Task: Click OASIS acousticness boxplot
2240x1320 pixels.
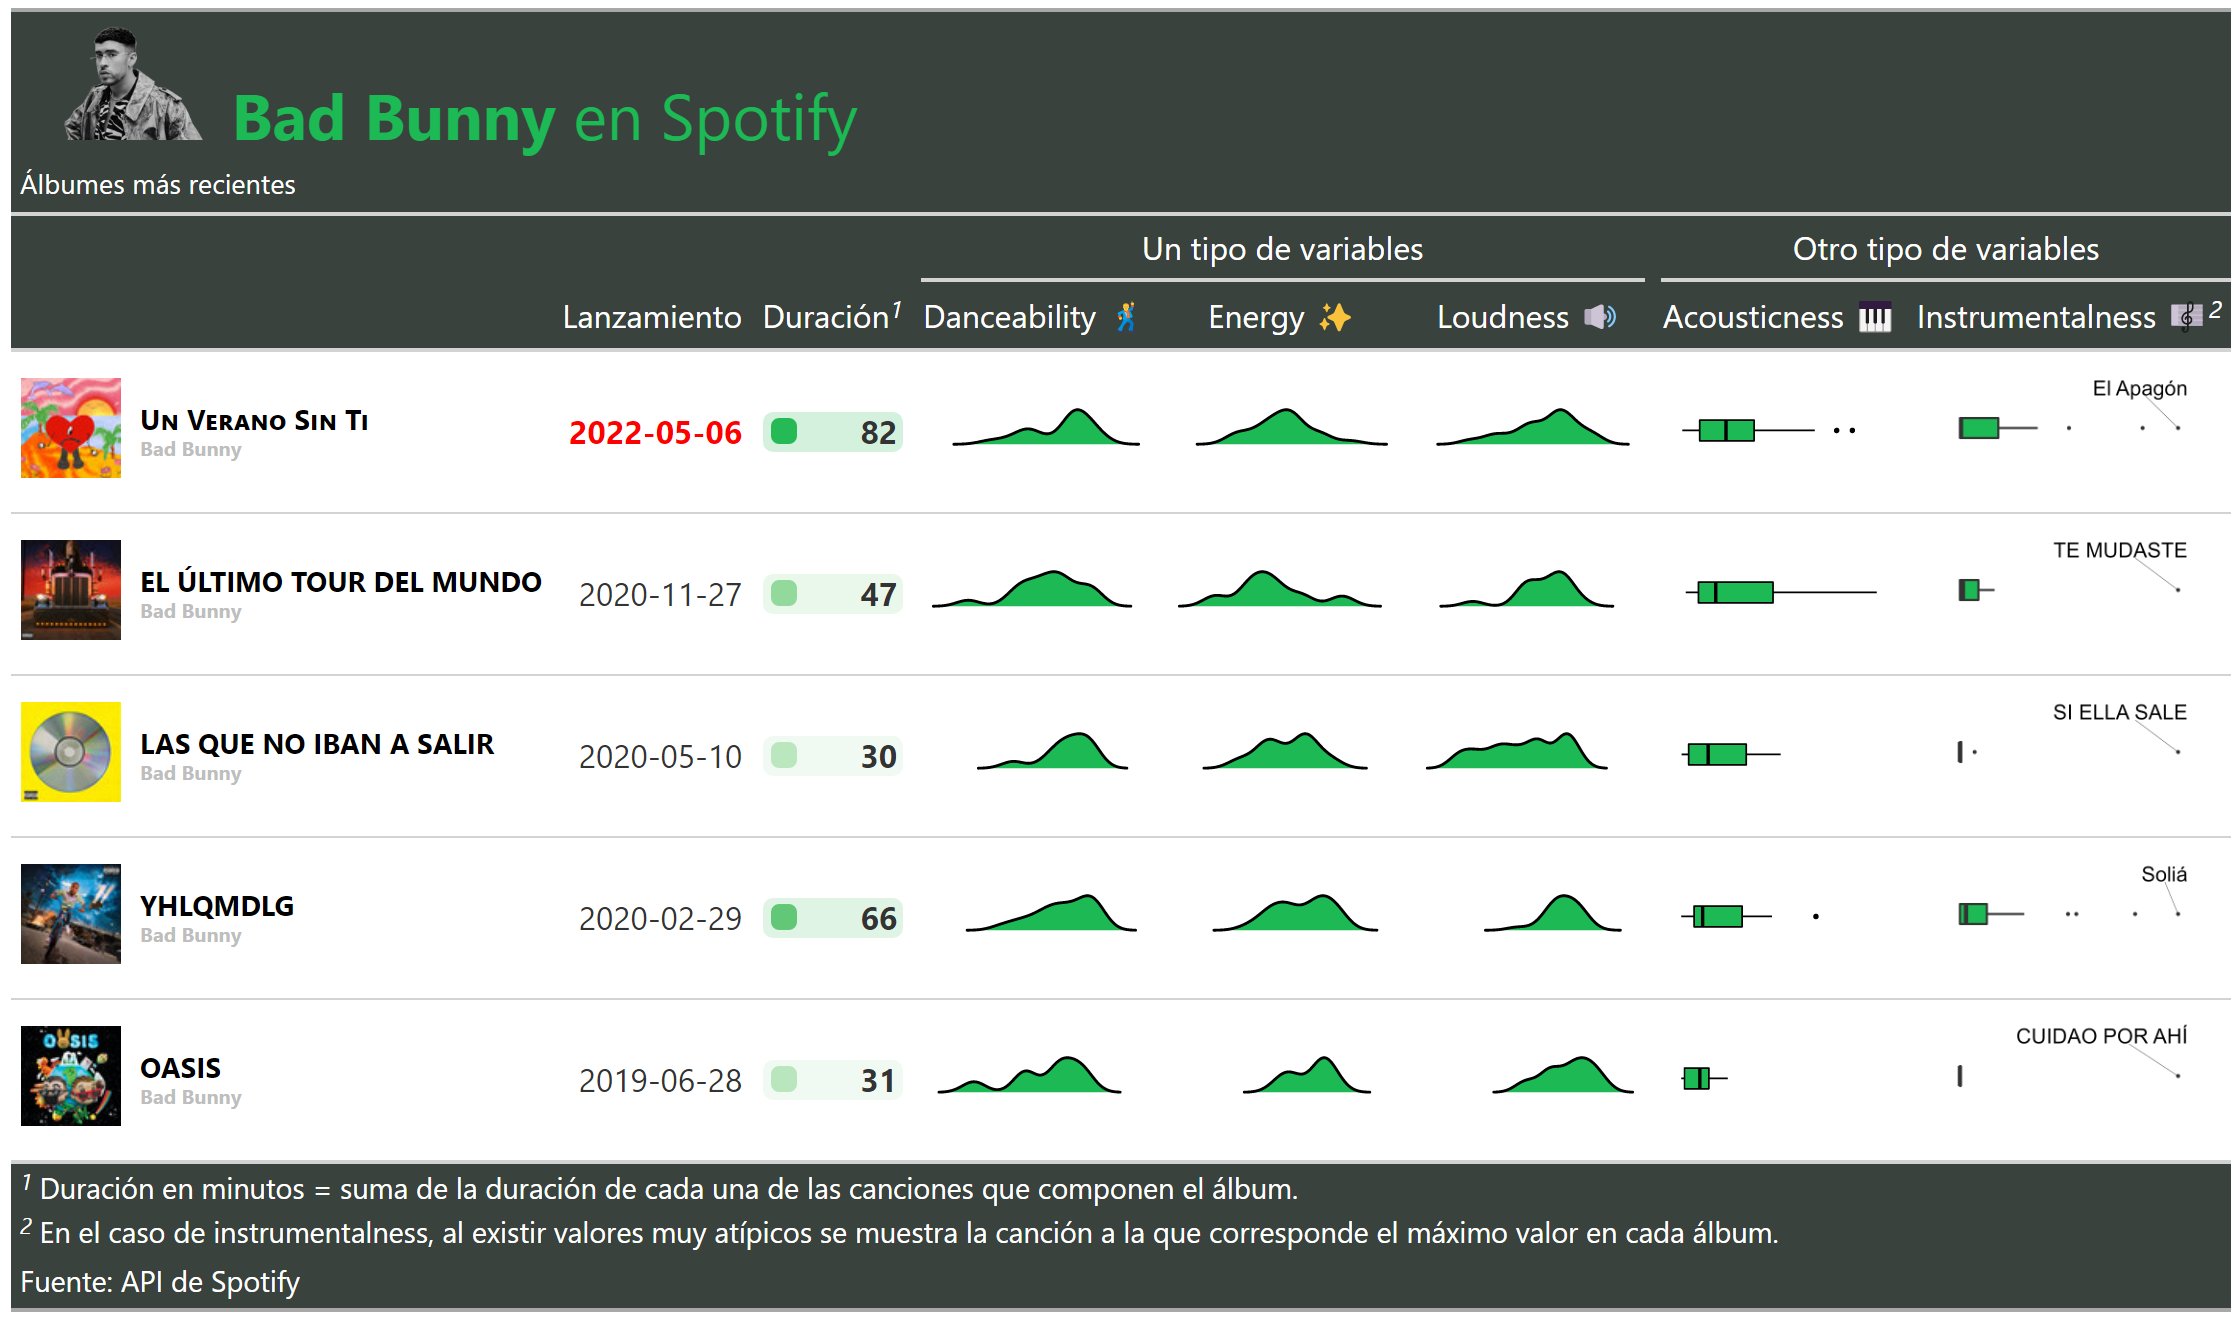Action: pyautogui.click(x=1705, y=1078)
